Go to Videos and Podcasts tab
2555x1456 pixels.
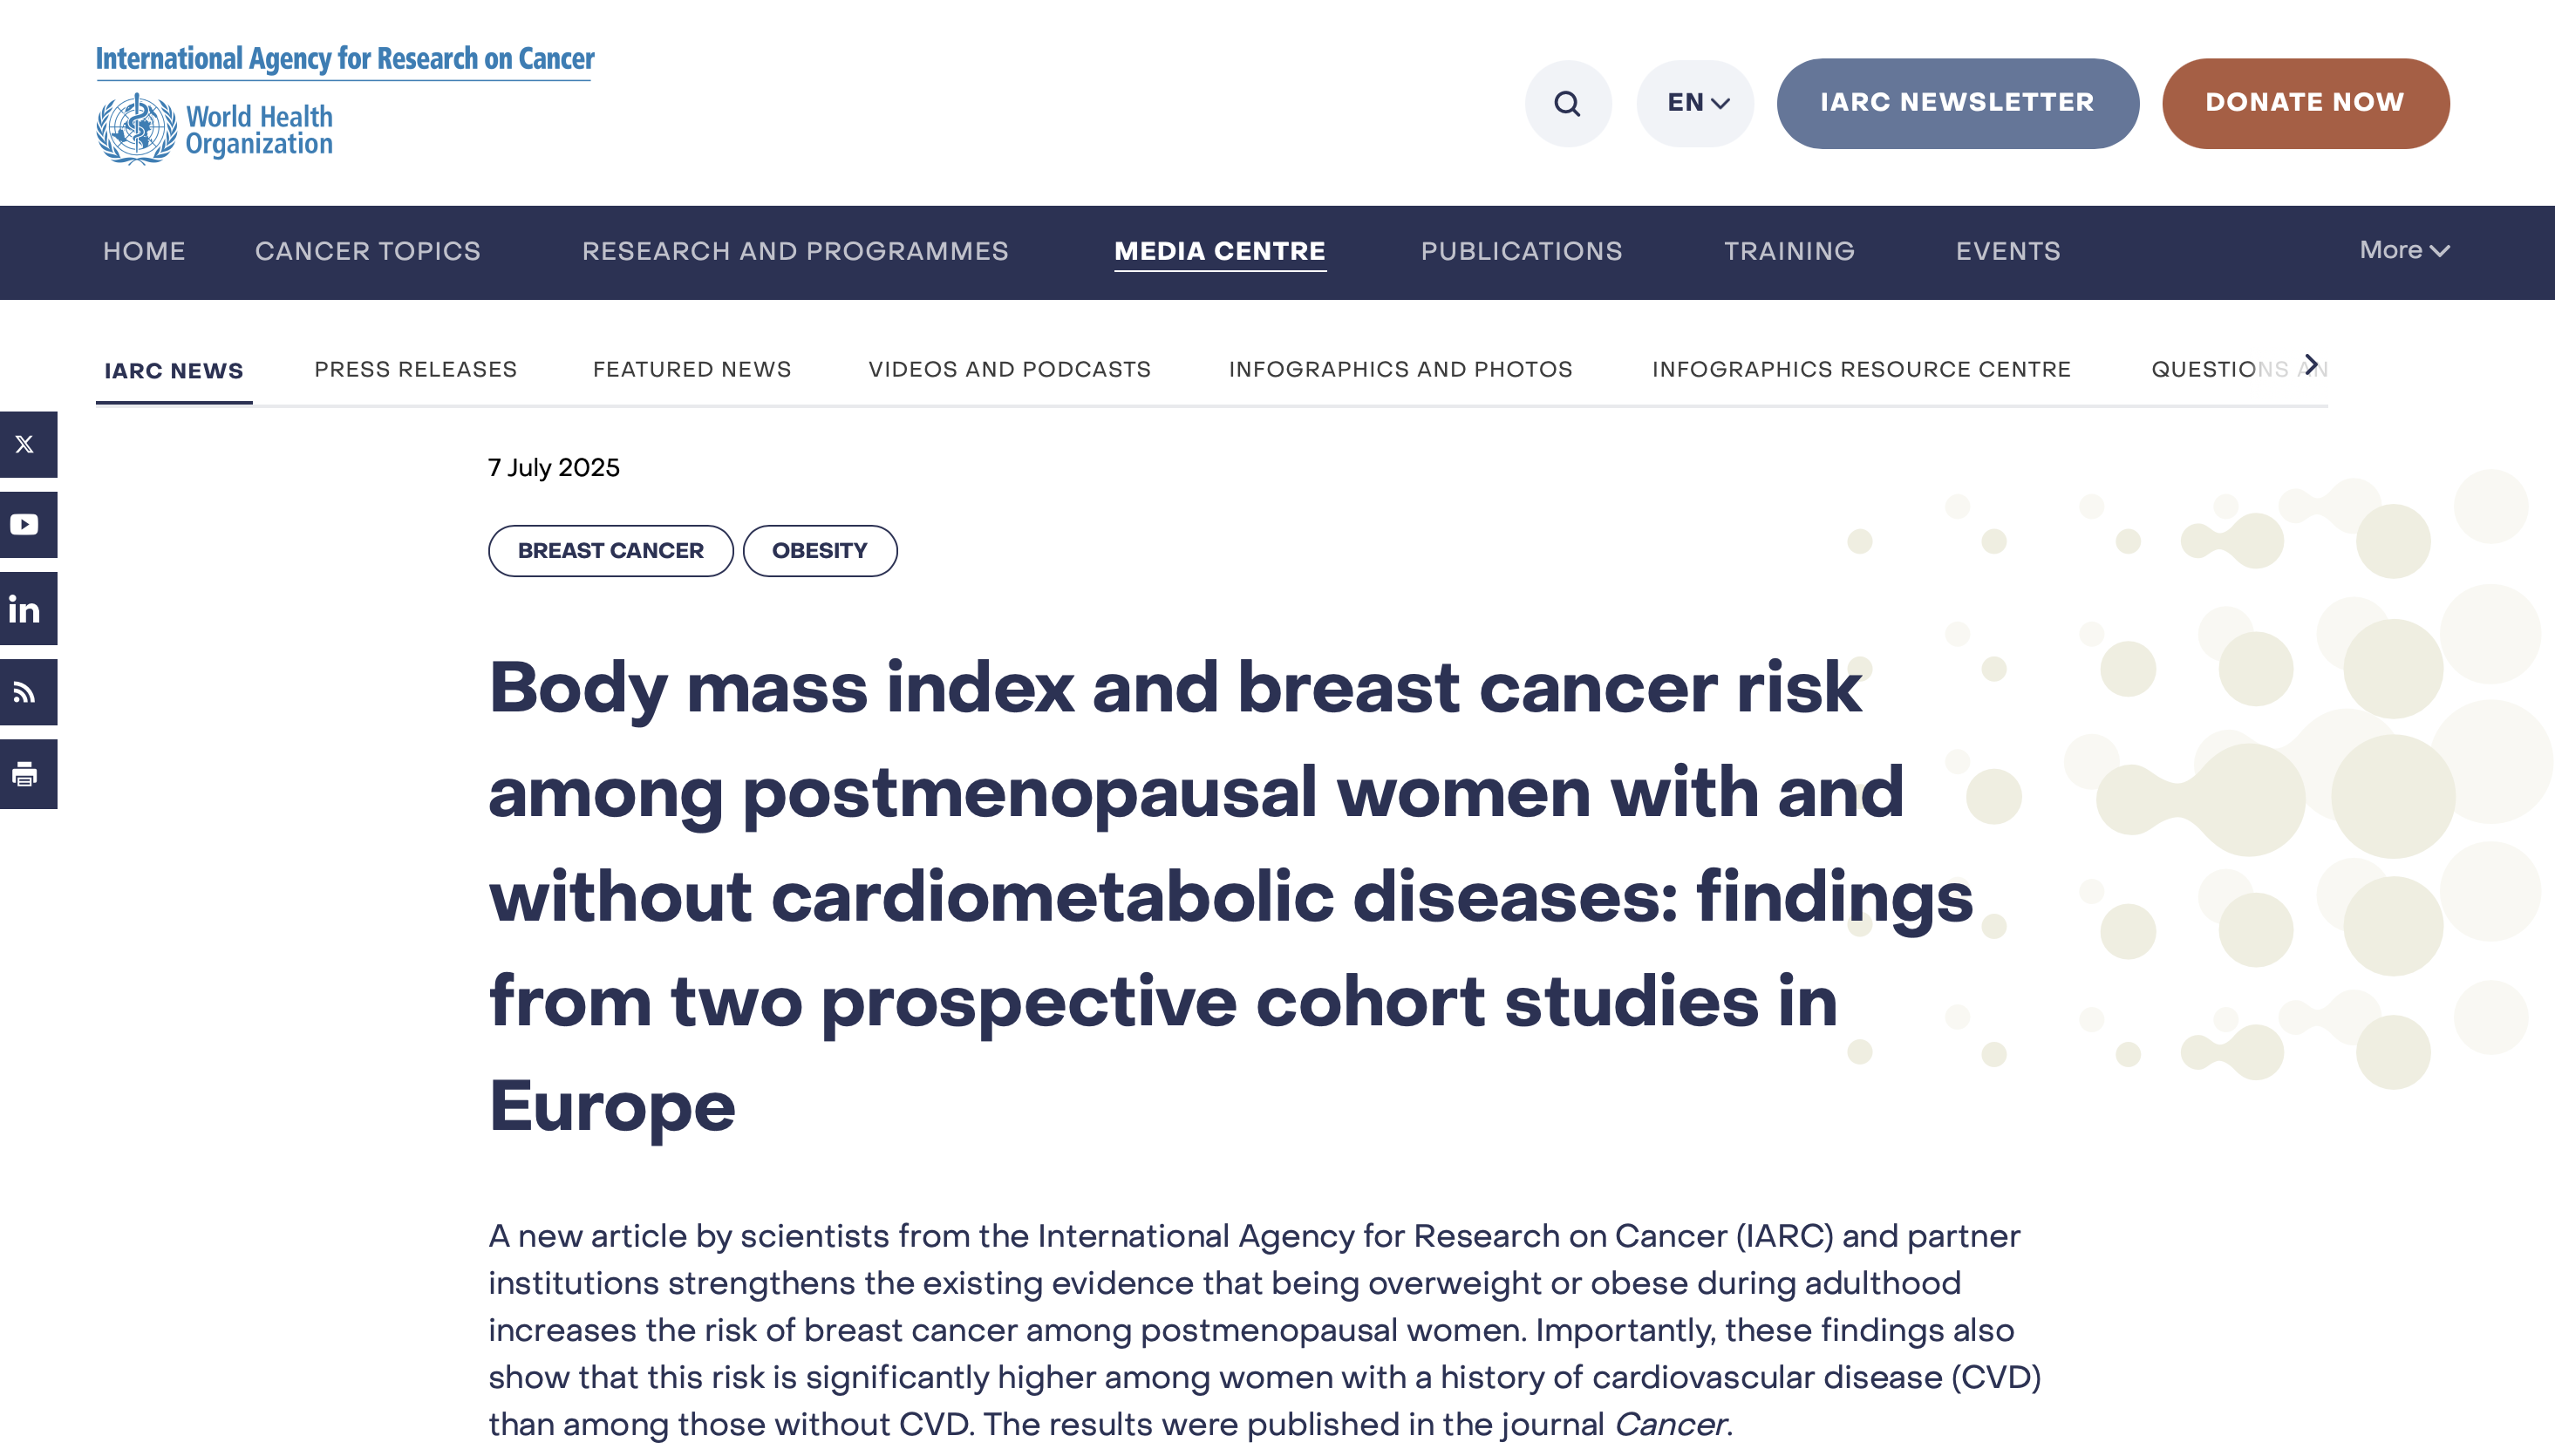(1009, 370)
